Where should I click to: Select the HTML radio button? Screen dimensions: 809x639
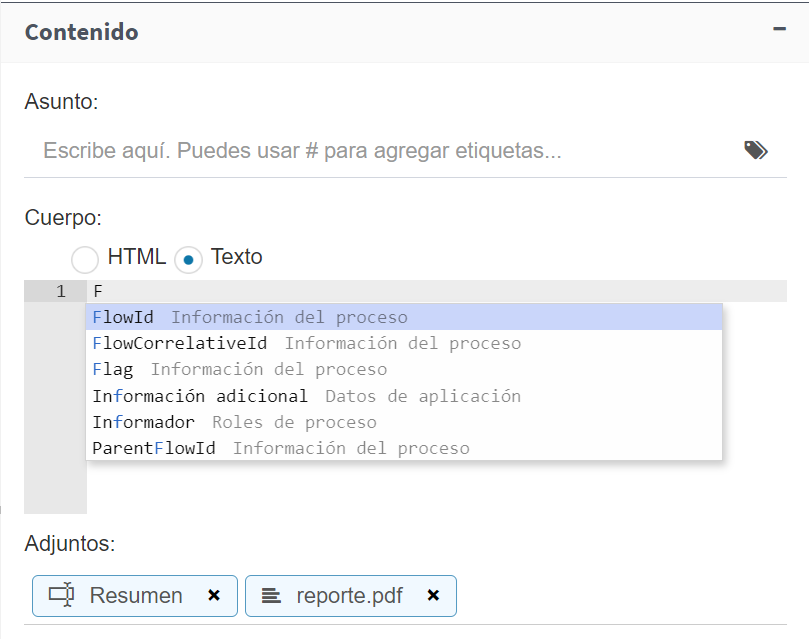[85, 259]
